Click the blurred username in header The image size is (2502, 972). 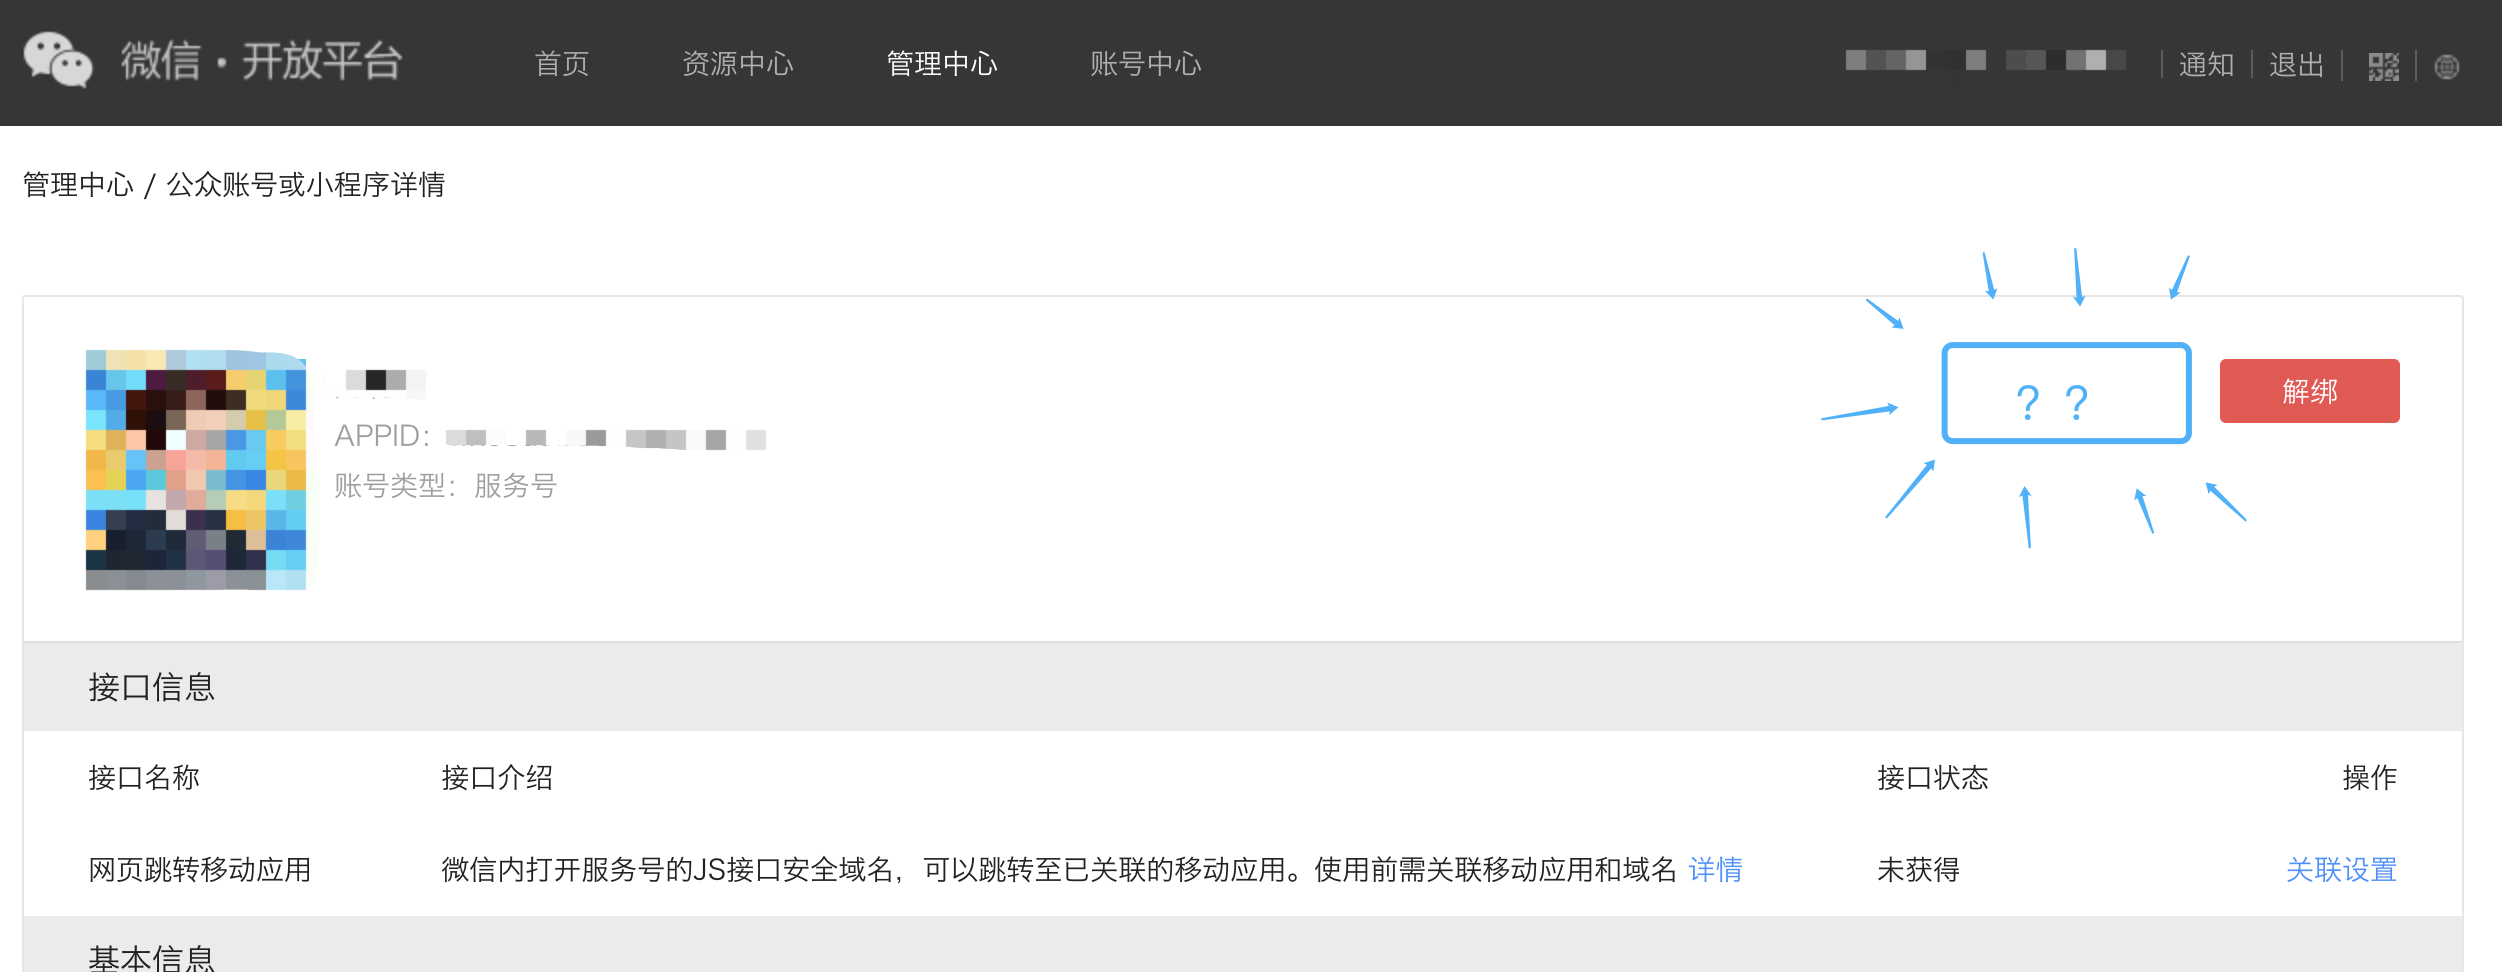click(x=1986, y=61)
